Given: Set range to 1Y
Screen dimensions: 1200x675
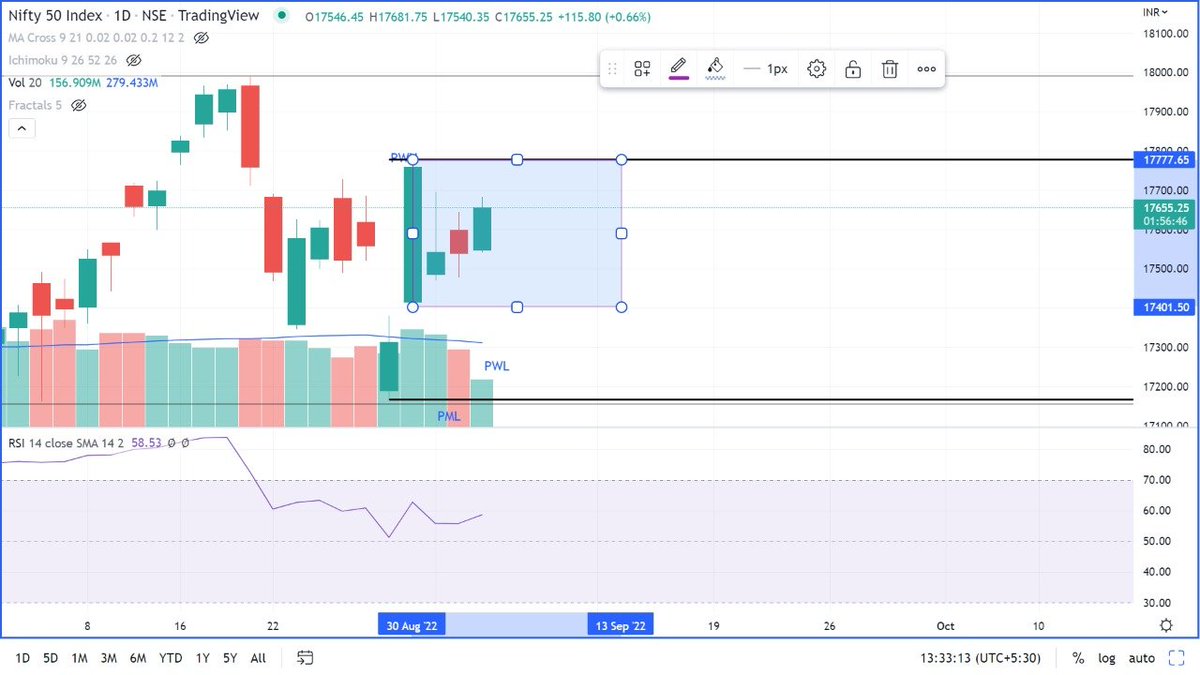Looking at the screenshot, I should tap(203, 658).
